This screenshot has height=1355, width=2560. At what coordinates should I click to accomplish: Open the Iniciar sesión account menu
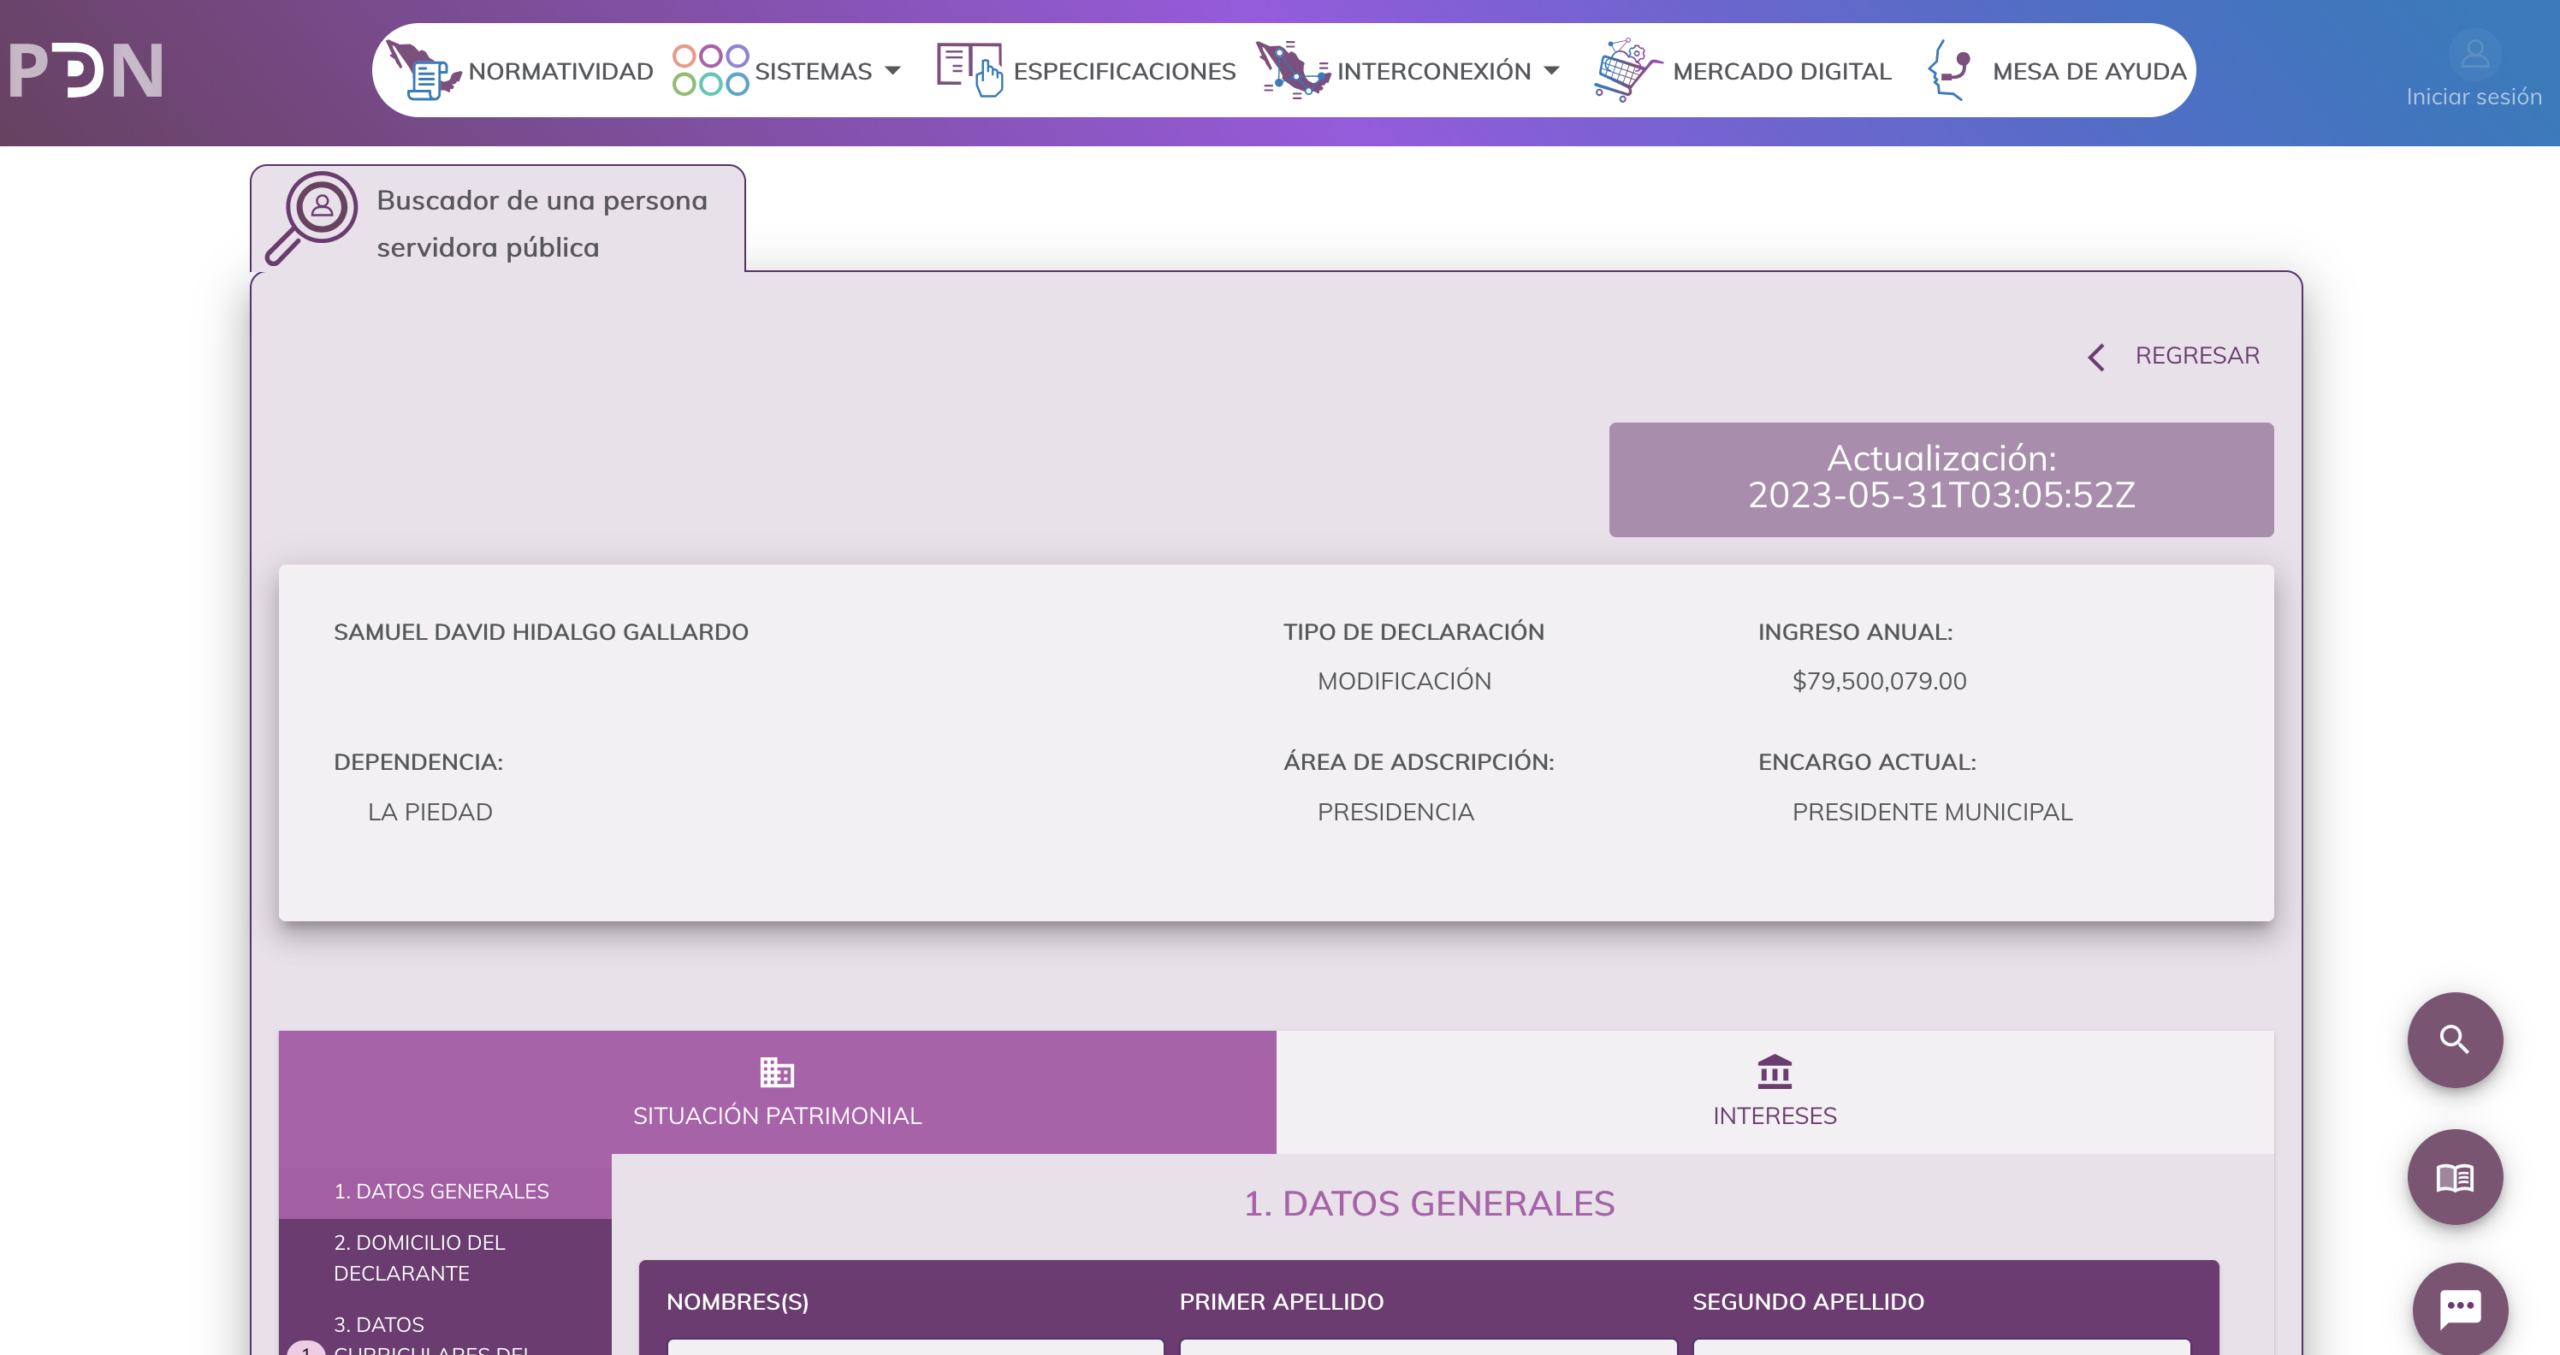coord(2473,70)
